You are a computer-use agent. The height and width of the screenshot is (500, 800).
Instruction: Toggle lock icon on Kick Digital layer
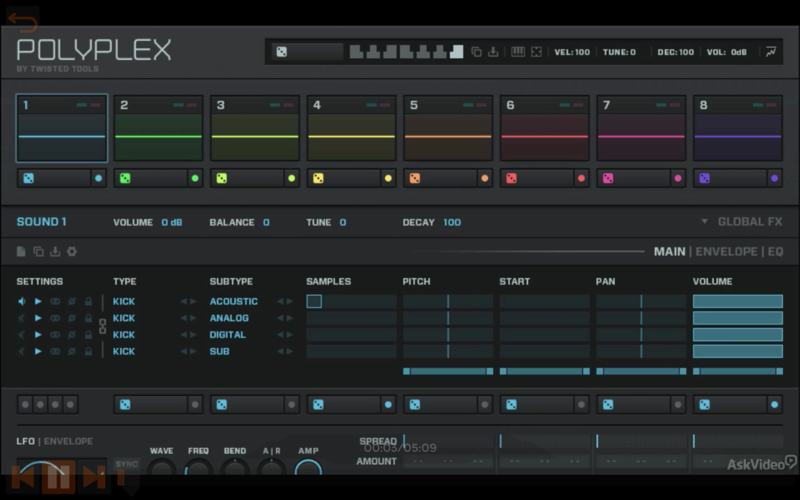pos(88,335)
